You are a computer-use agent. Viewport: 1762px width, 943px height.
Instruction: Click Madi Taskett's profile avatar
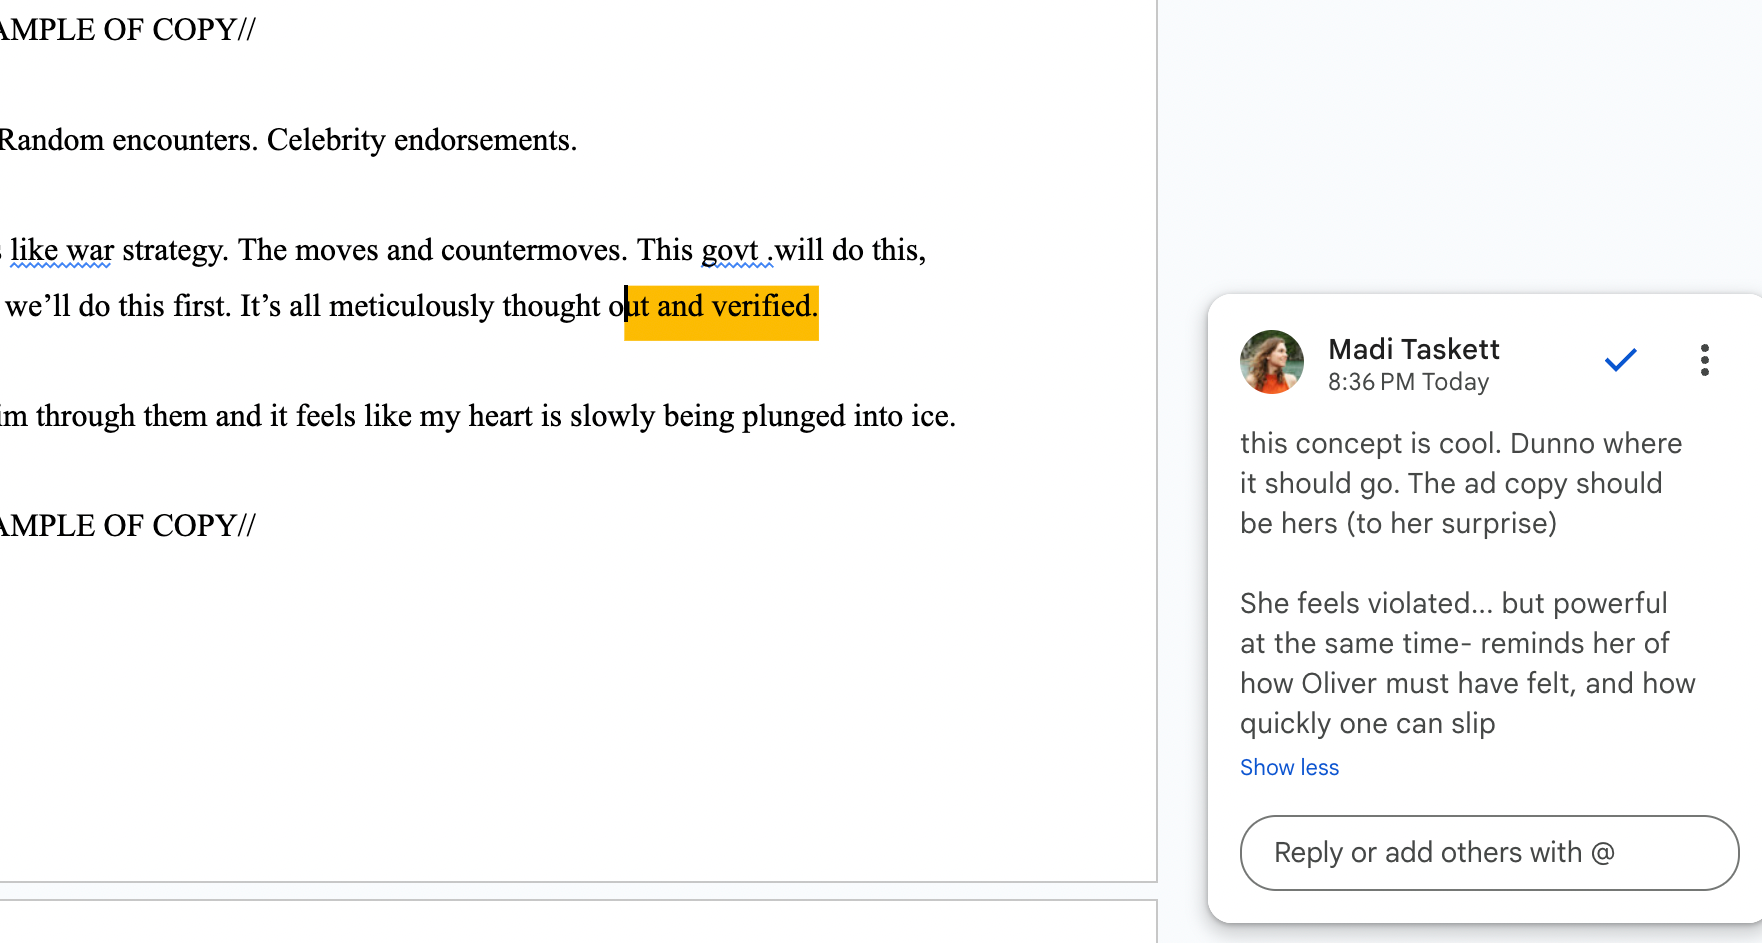pos(1272,362)
